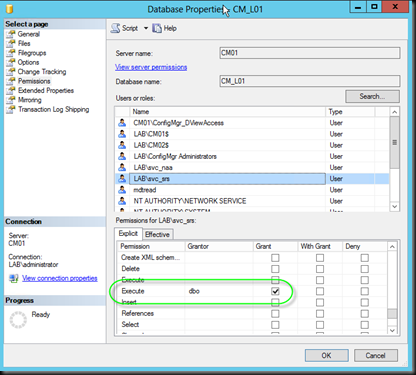Uncheck Grant for Execute granted by dbo
This screenshot has width=416, height=375.
click(x=275, y=291)
